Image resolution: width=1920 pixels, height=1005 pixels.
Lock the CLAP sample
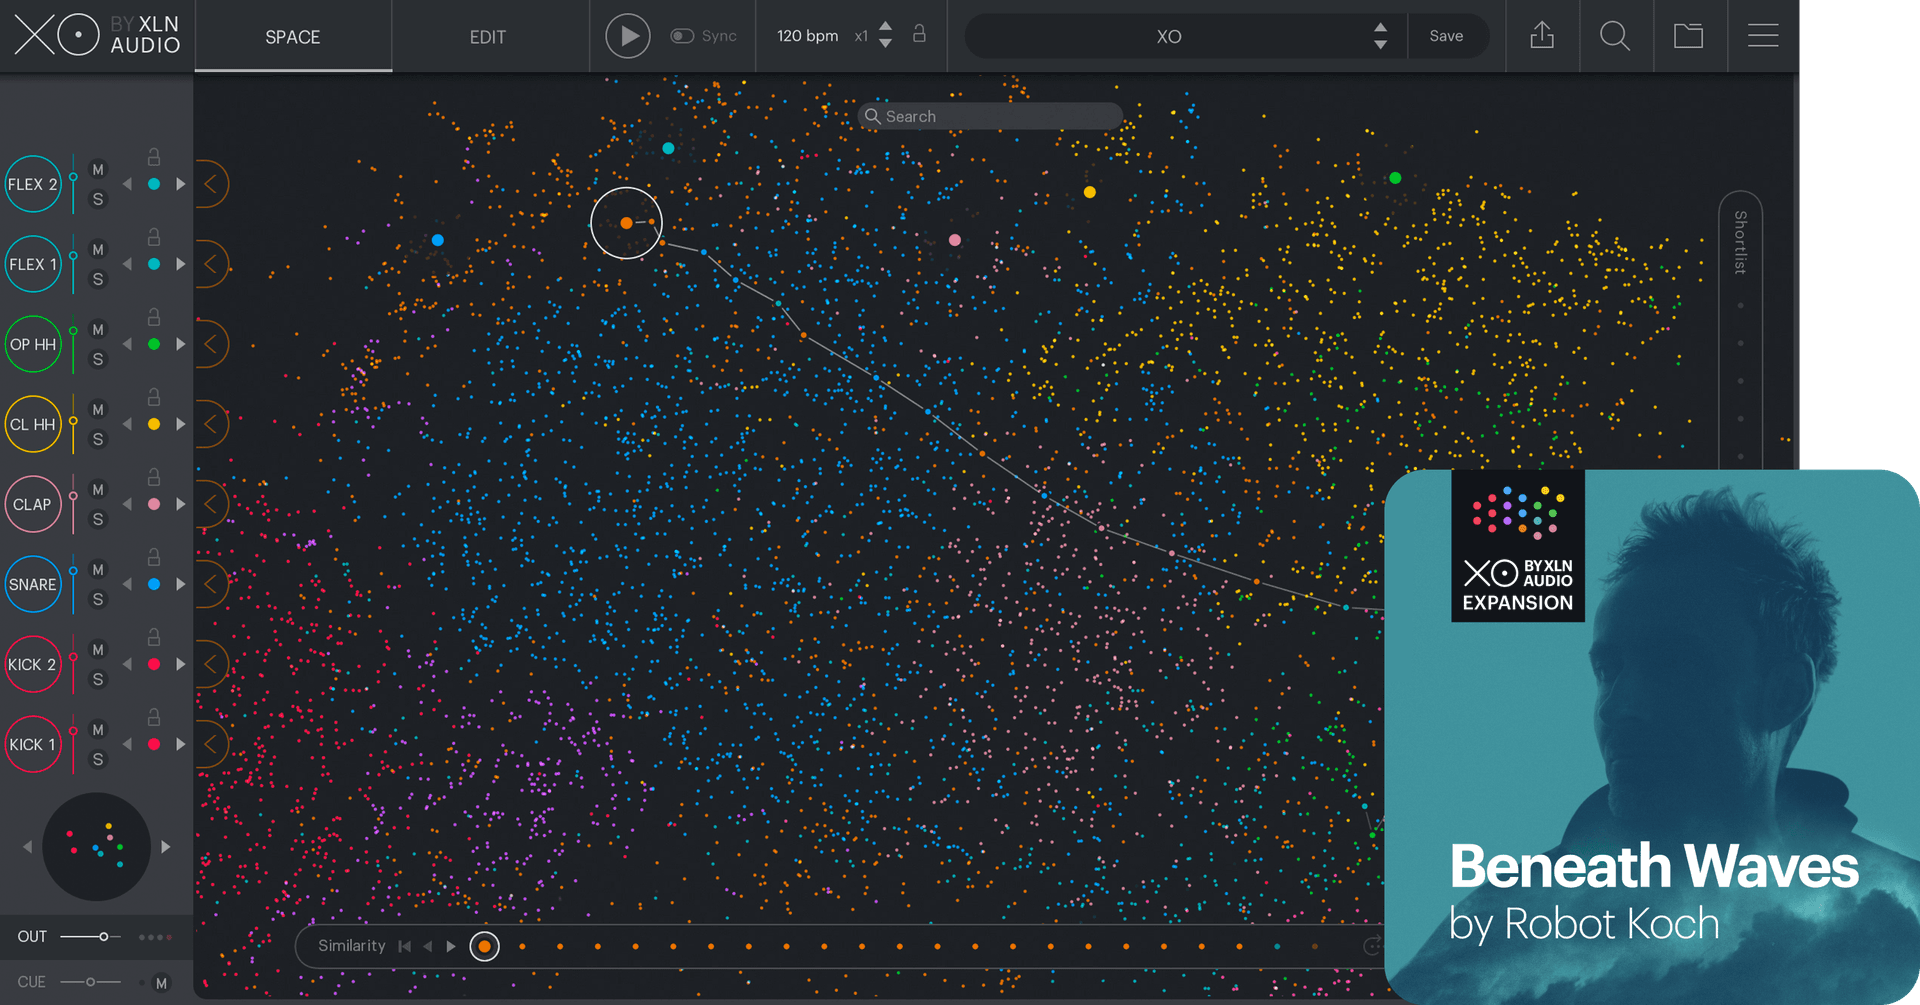[x=154, y=477]
